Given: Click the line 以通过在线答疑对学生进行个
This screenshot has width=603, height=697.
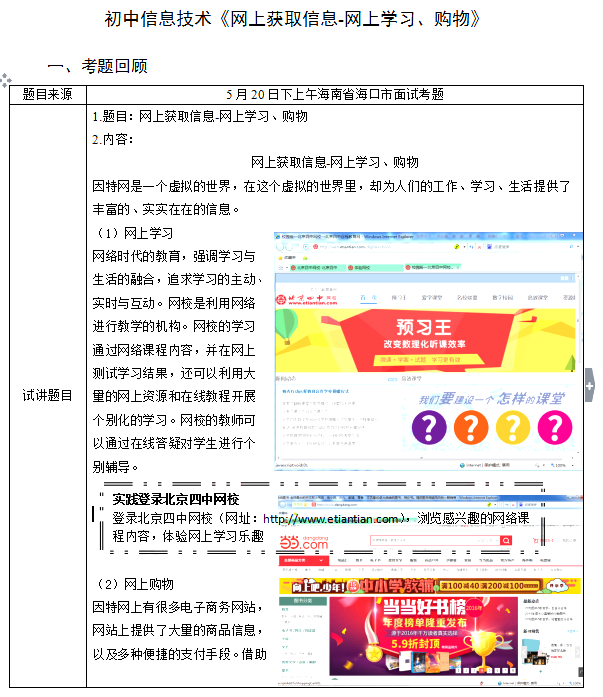Looking at the screenshot, I should pyautogui.click(x=174, y=444).
